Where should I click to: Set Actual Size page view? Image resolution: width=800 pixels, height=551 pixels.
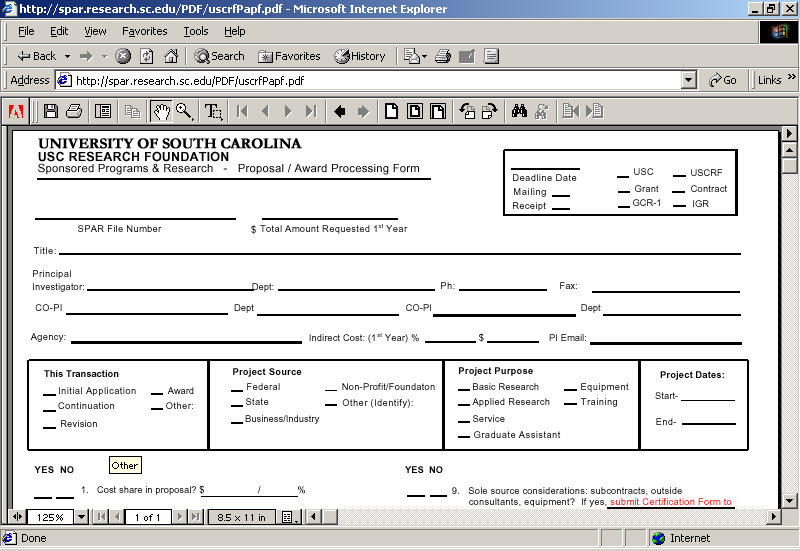click(x=391, y=111)
